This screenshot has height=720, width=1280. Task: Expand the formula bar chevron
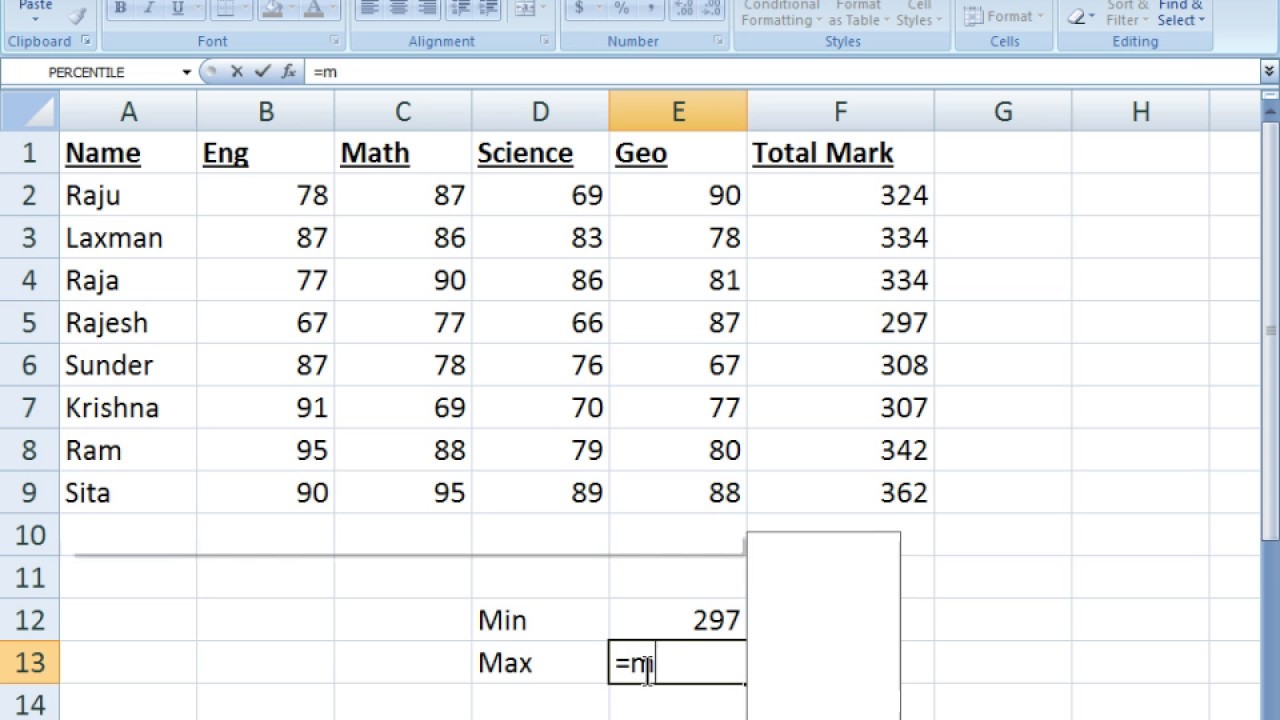click(1269, 72)
